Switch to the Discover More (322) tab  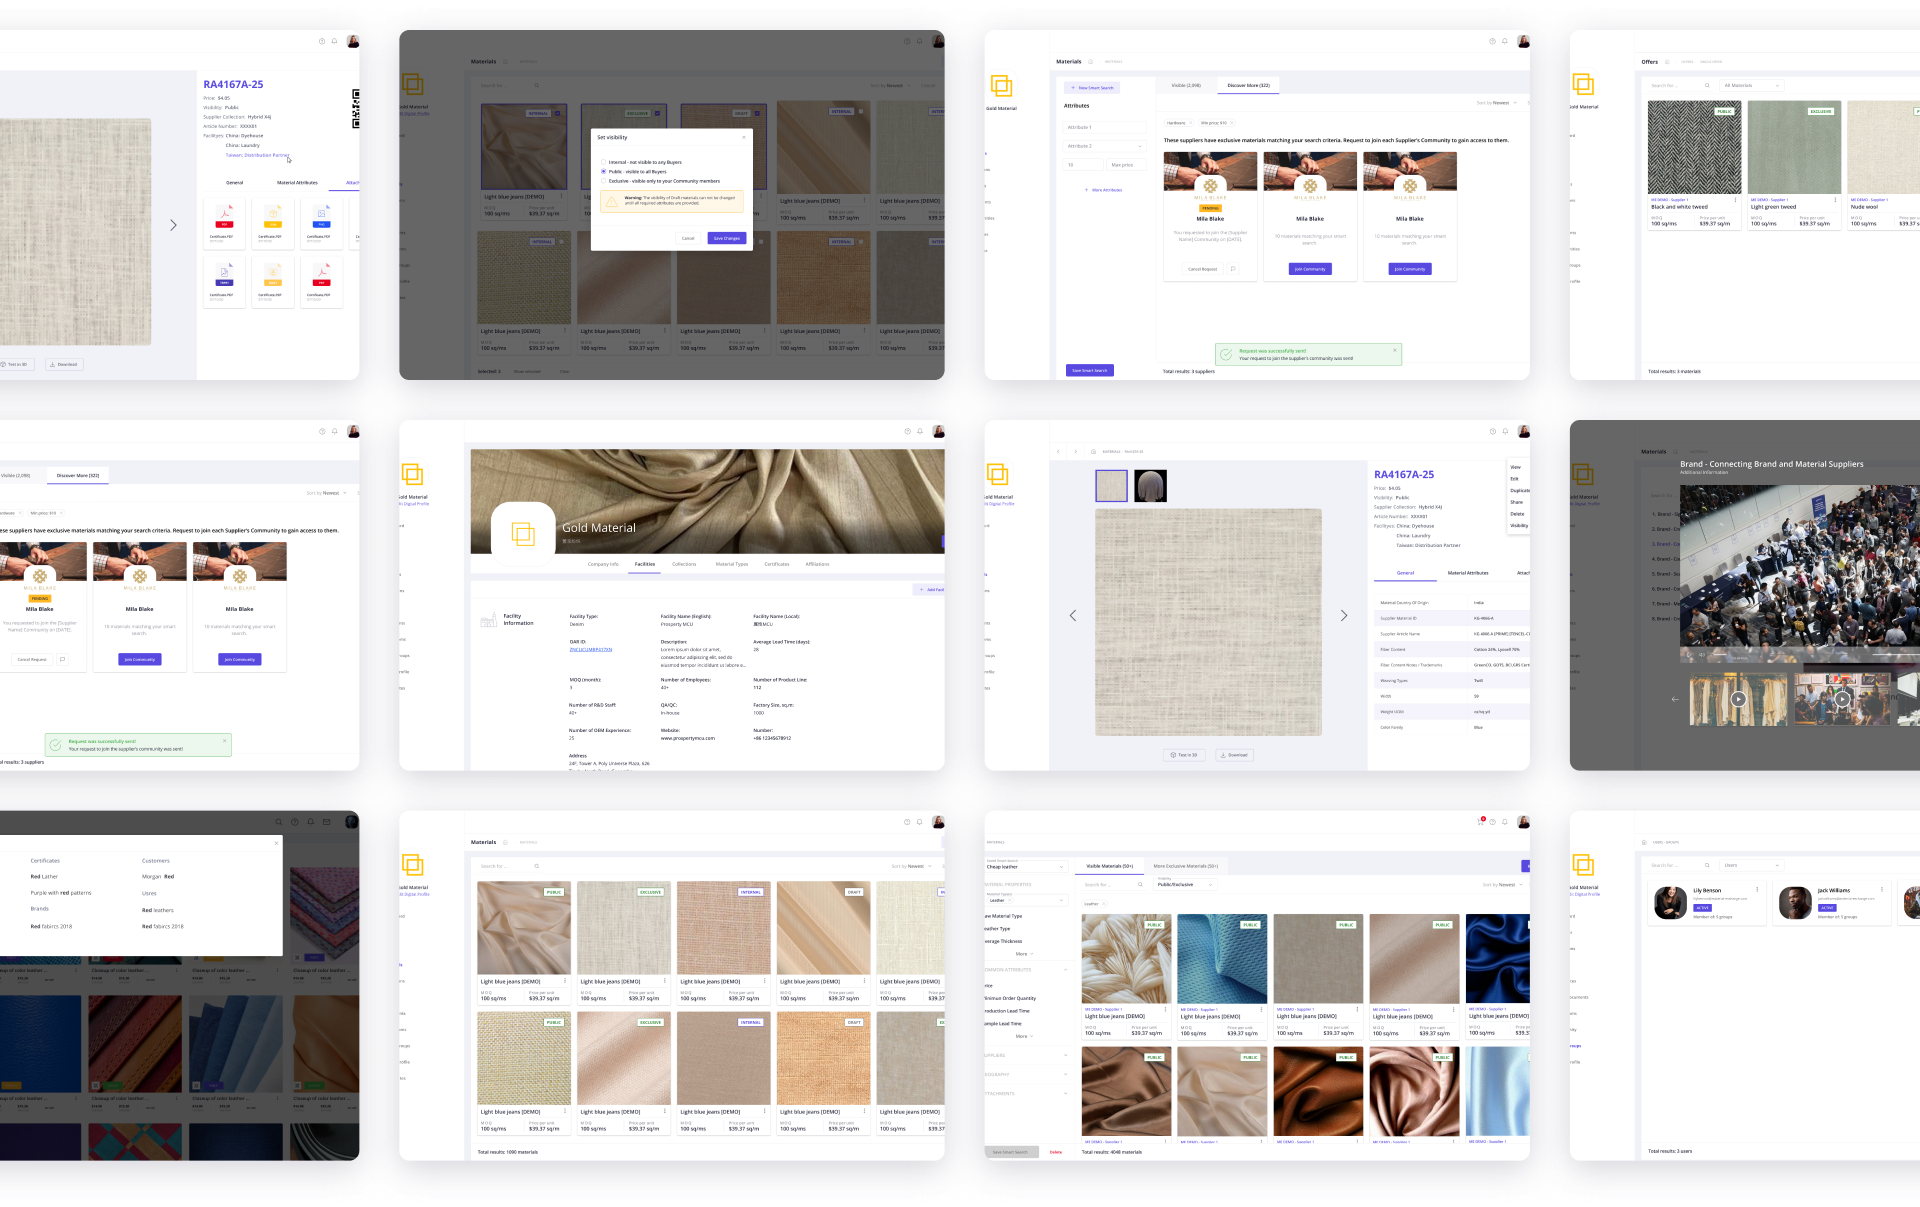1248,85
